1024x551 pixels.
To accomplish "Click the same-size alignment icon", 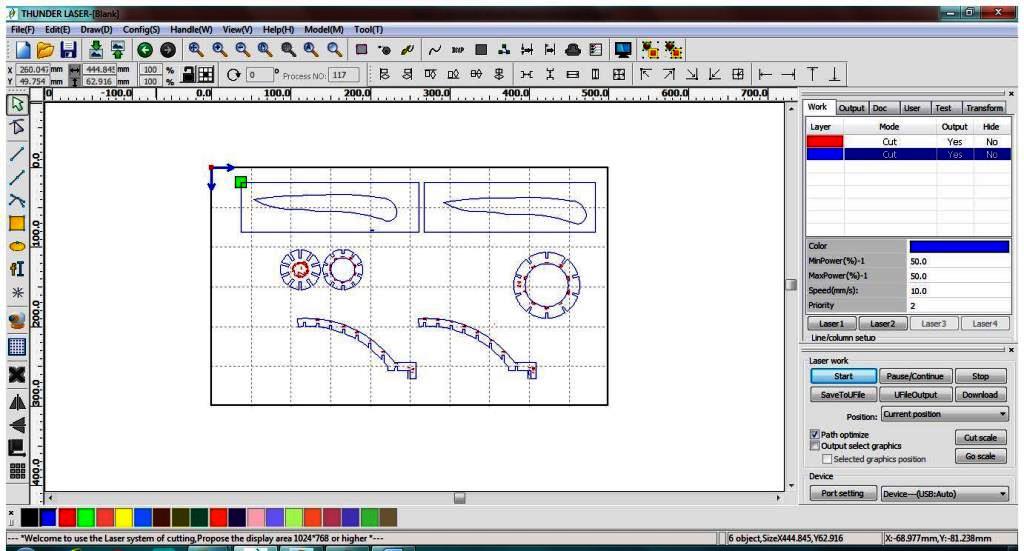I will (x=618, y=74).
